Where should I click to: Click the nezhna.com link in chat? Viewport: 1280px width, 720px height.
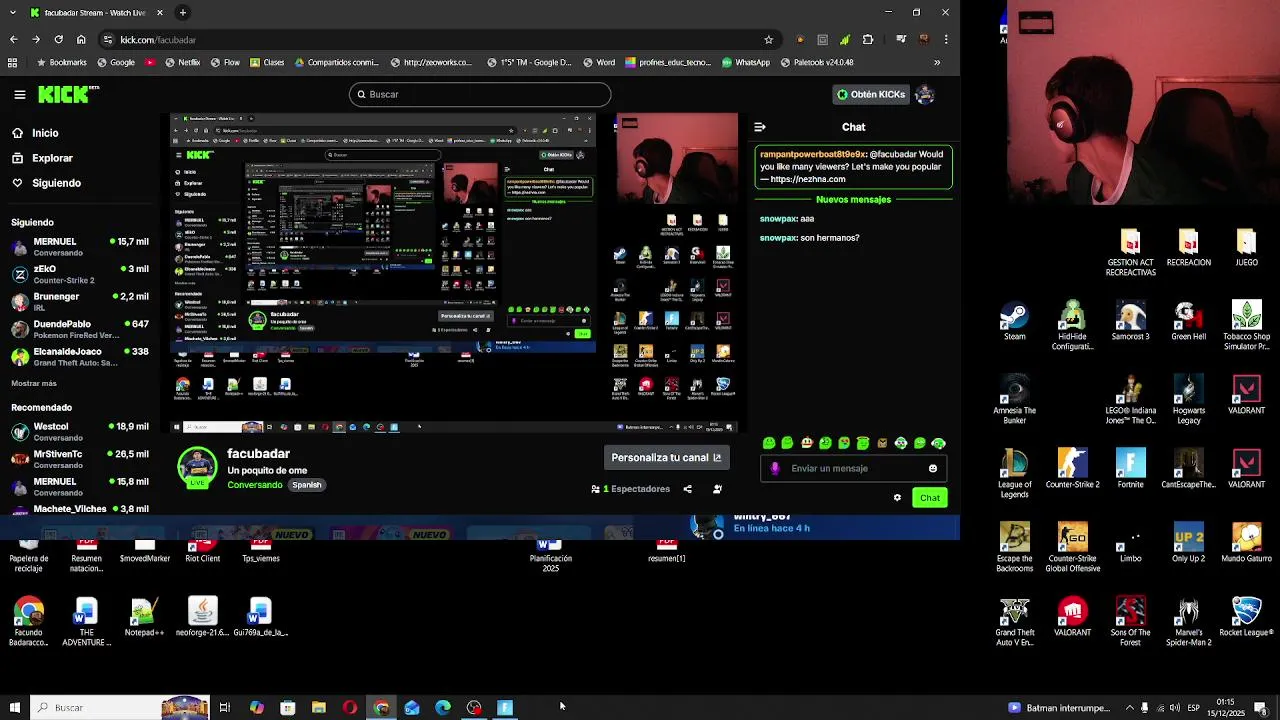[x=808, y=179]
